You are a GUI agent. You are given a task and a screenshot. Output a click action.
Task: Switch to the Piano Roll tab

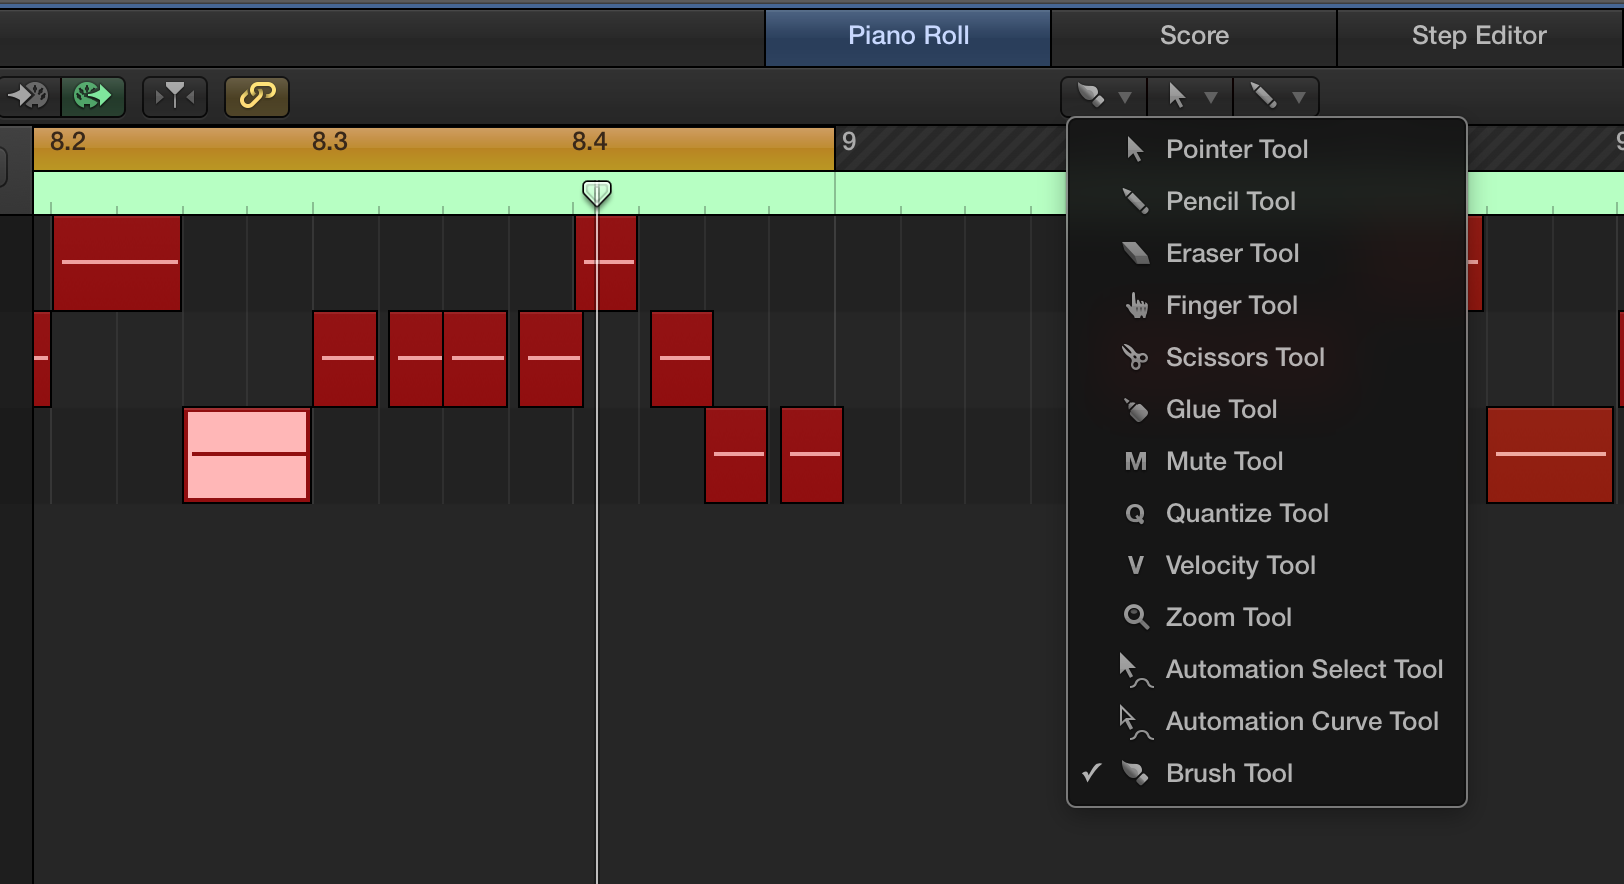pos(908,36)
